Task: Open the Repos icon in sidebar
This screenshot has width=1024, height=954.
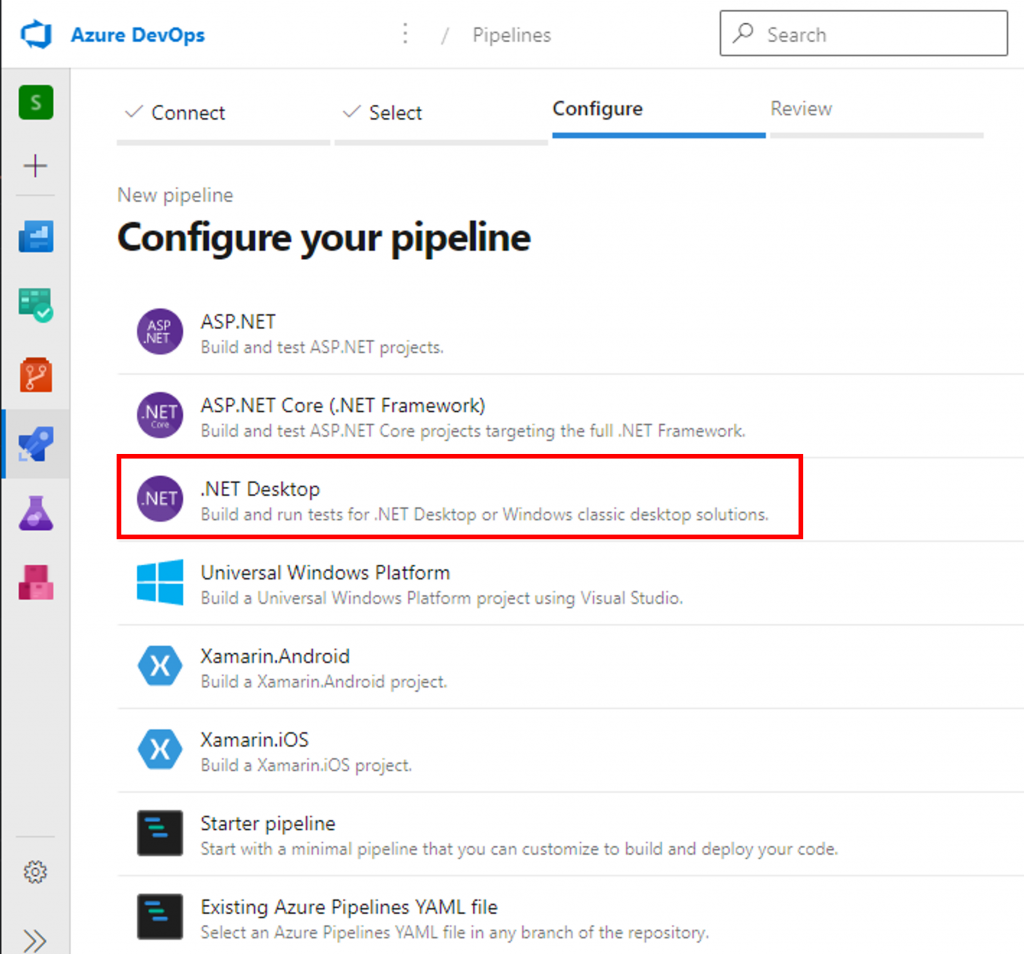Action: [36, 374]
